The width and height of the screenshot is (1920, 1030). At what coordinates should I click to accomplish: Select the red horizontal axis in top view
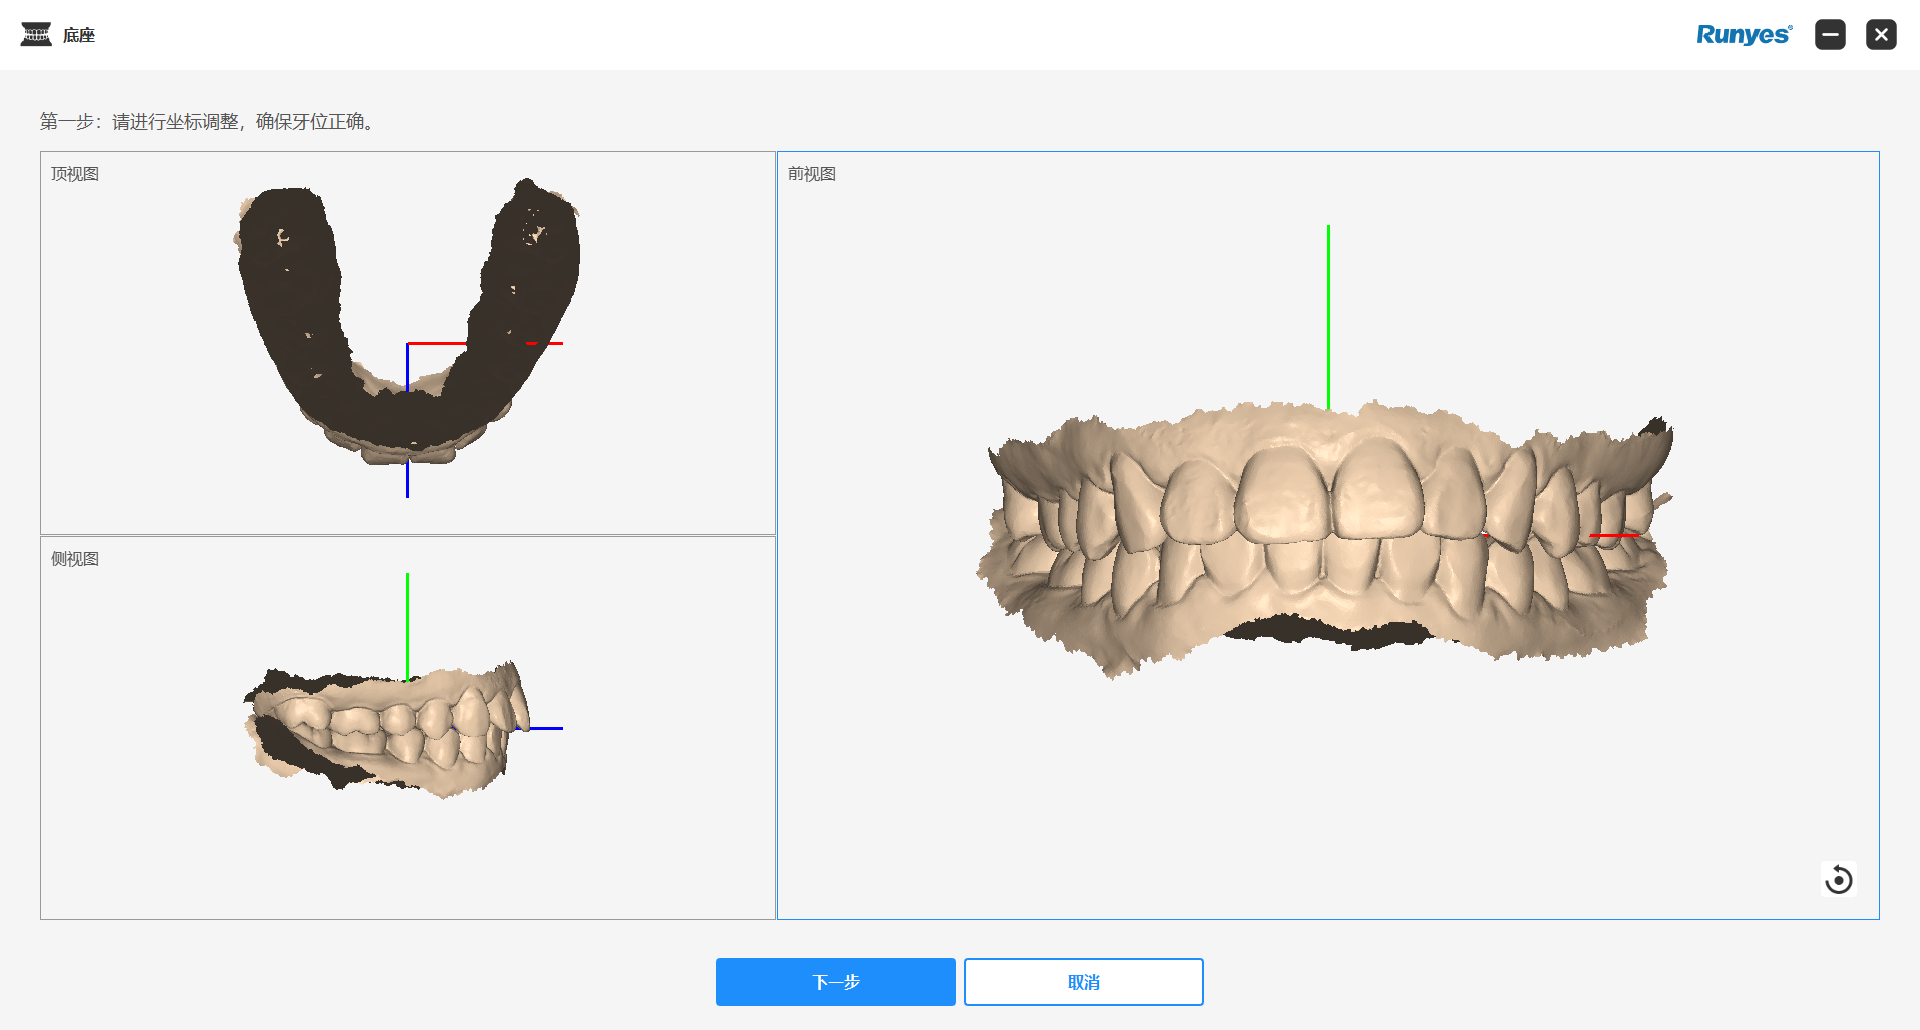point(436,343)
